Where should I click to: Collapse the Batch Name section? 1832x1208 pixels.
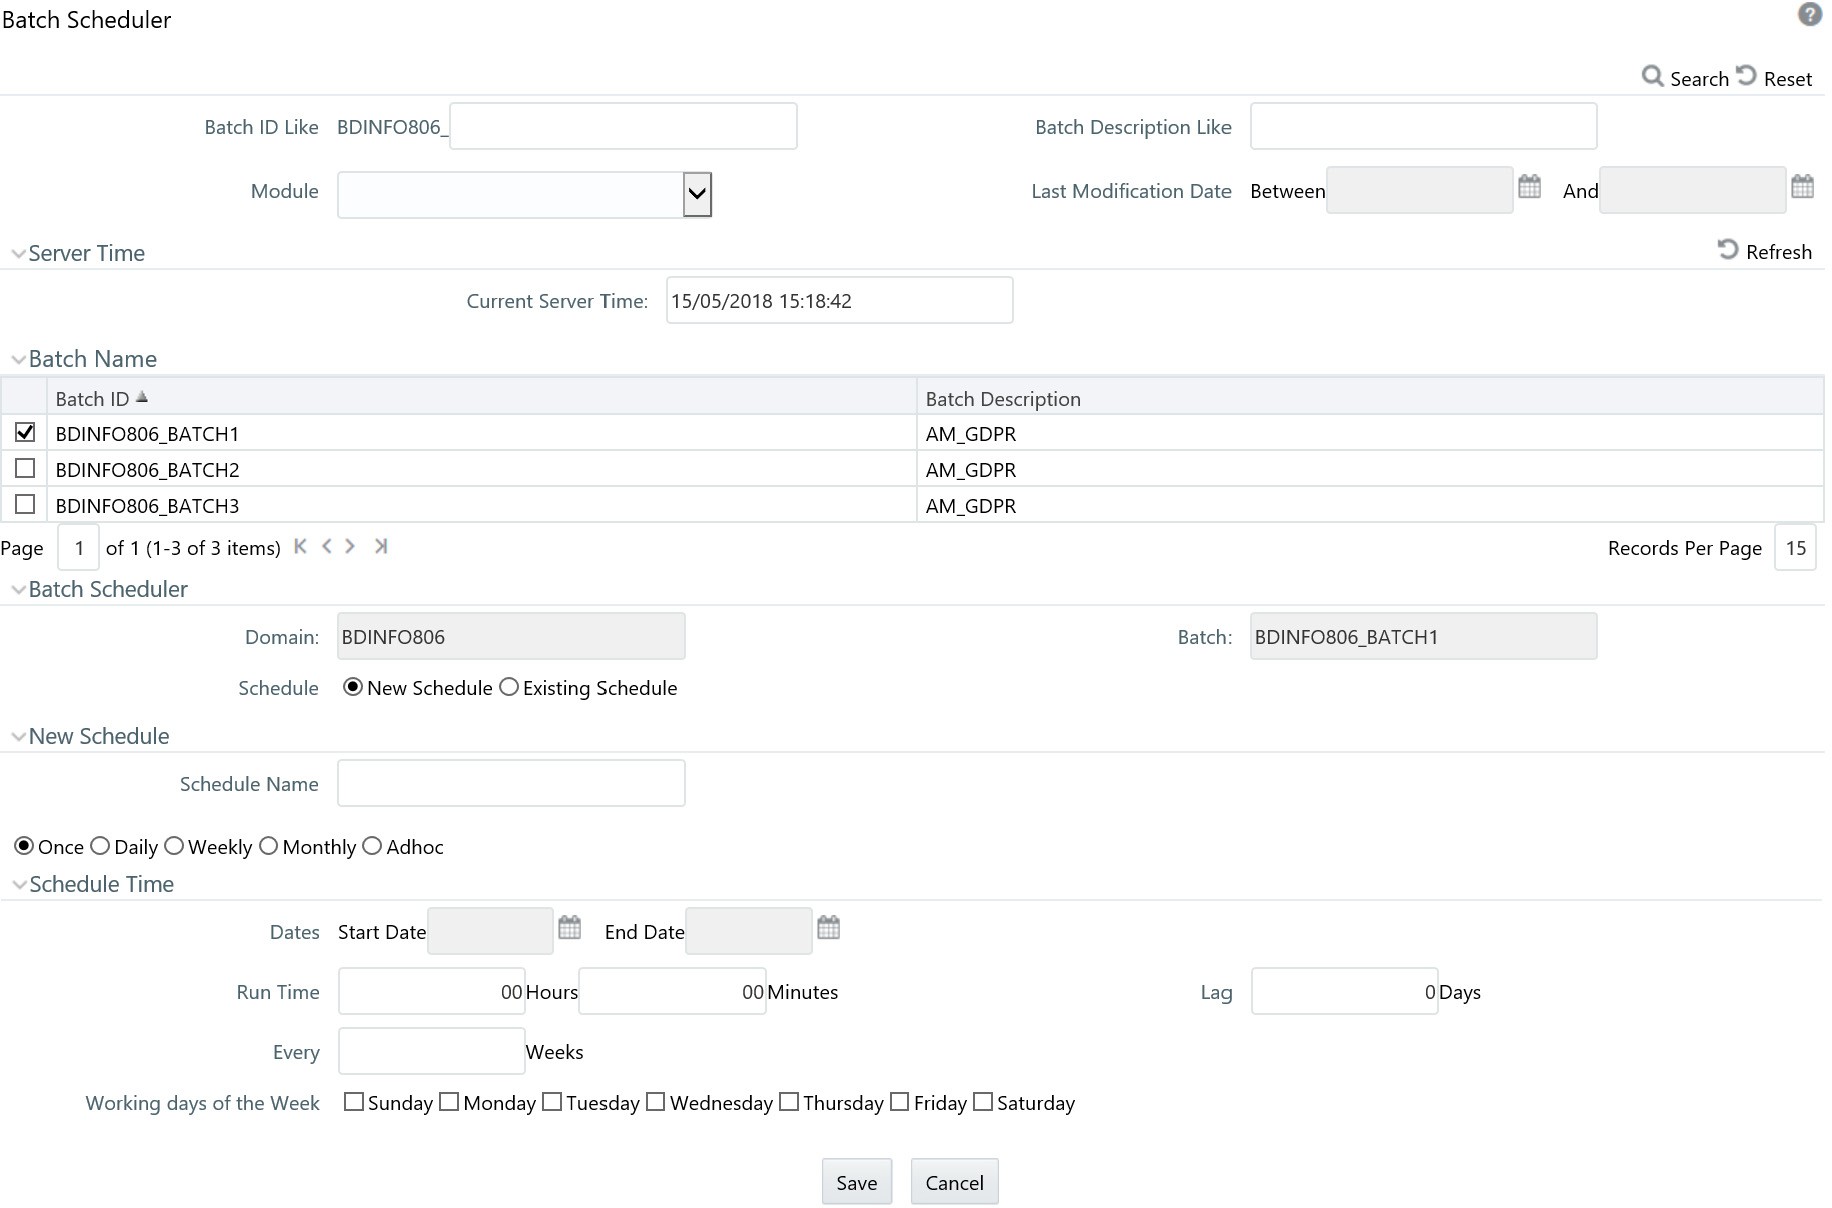[x=18, y=360]
